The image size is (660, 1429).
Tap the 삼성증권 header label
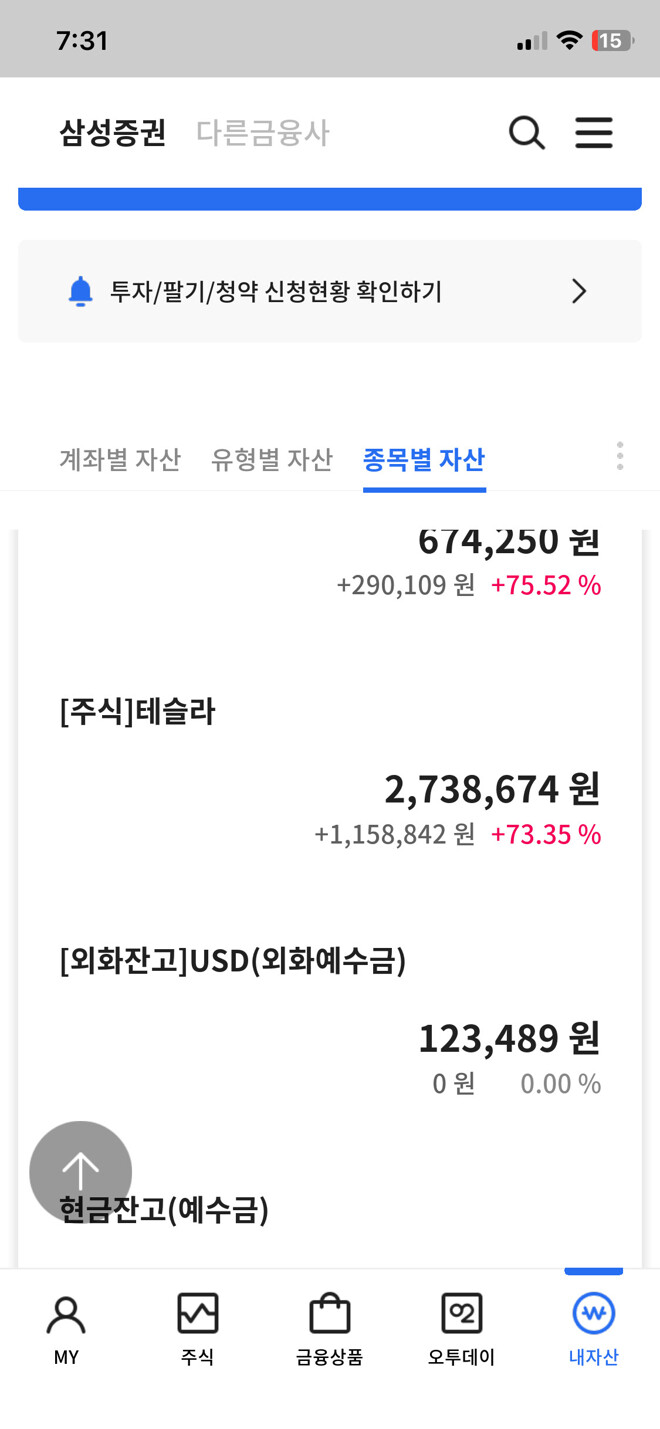[x=110, y=131]
